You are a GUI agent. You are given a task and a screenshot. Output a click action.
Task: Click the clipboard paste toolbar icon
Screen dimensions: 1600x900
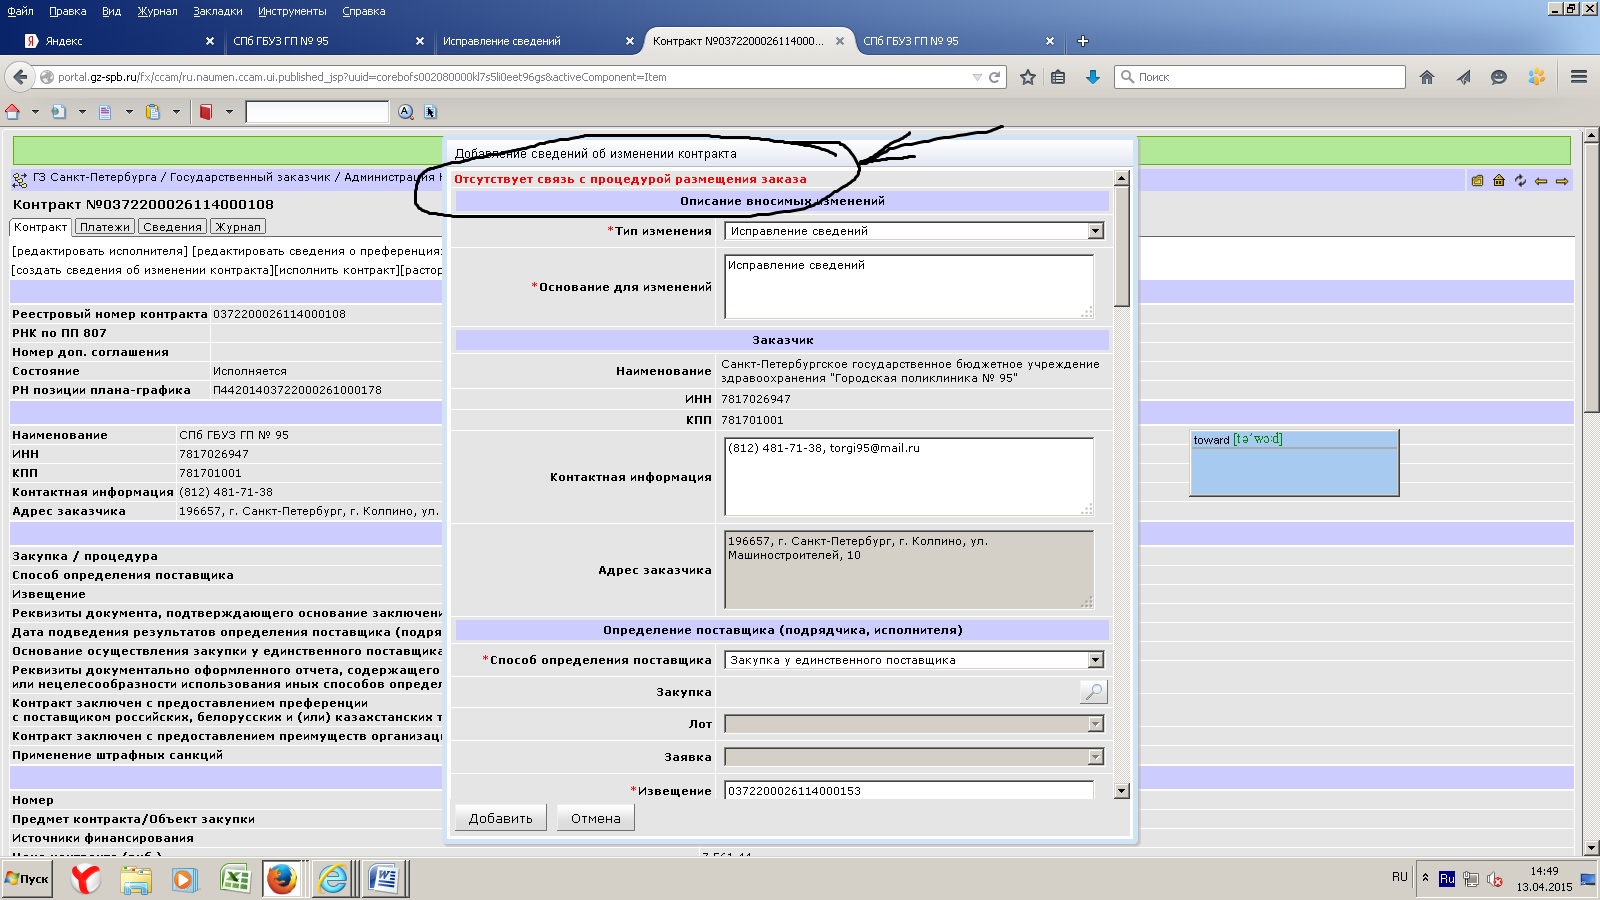(x=153, y=112)
